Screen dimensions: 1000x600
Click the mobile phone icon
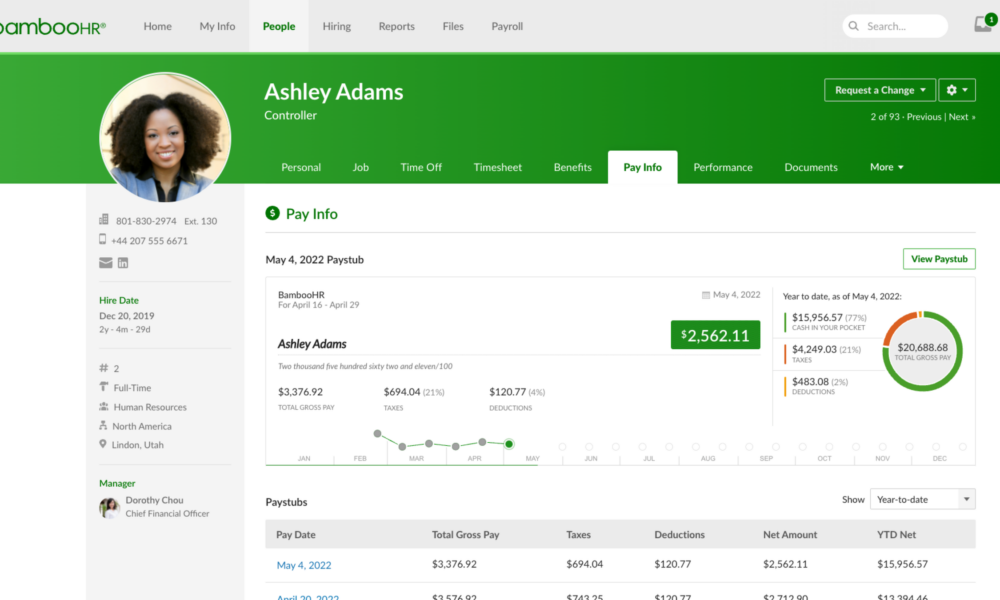coord(103,239)
